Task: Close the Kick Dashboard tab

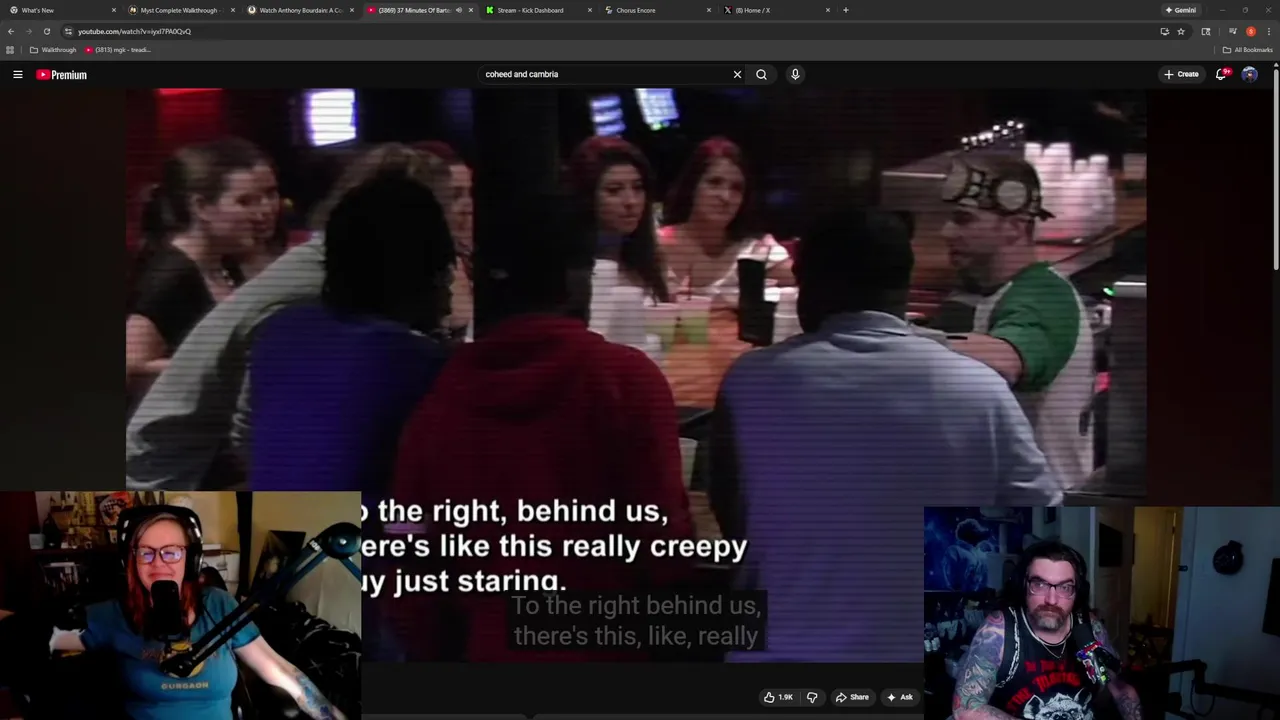Action: 590,10
